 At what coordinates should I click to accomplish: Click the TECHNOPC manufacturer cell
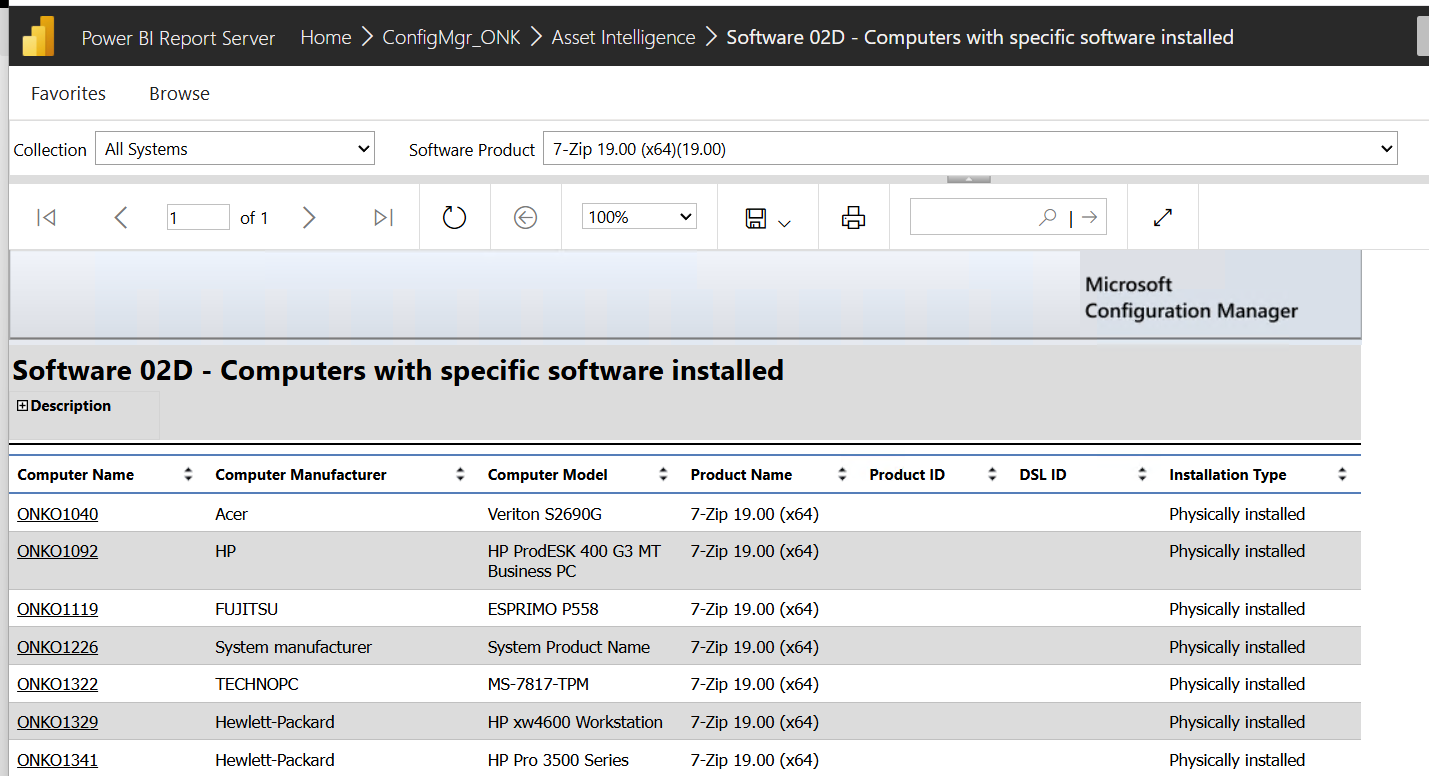pos(257,684)
